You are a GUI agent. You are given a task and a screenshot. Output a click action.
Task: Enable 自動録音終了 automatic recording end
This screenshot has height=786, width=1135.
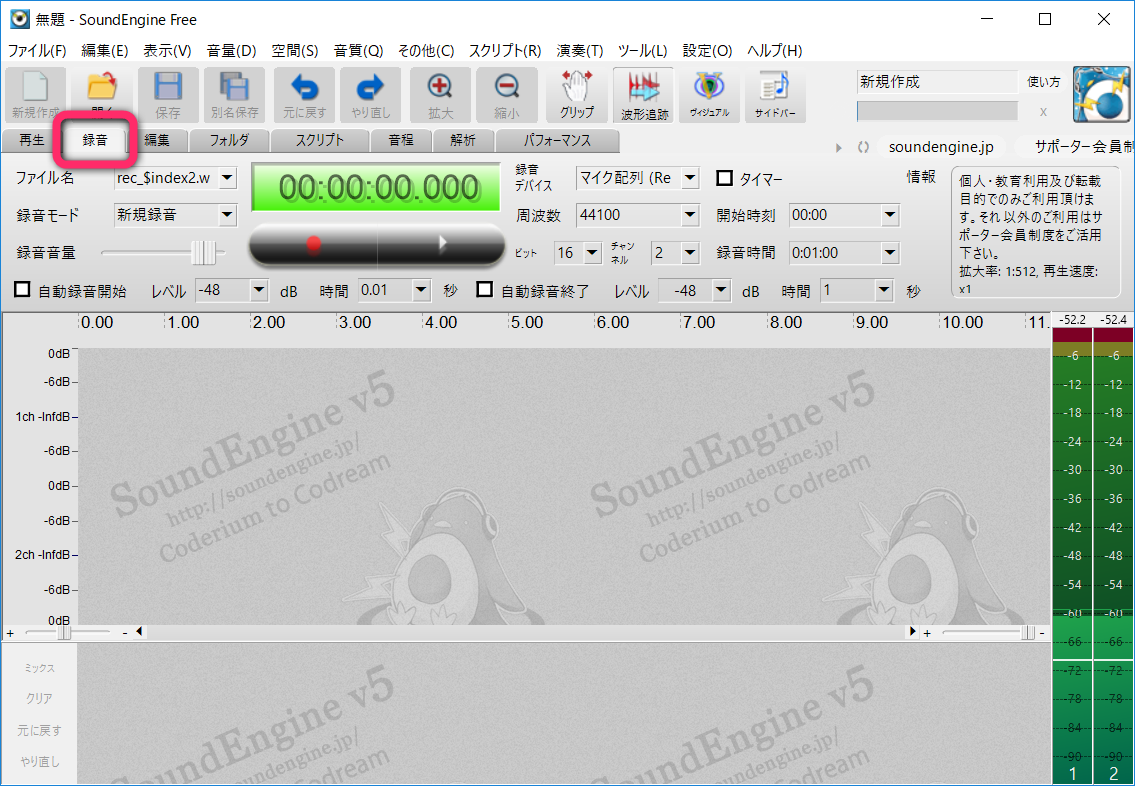tap(487, 290)
